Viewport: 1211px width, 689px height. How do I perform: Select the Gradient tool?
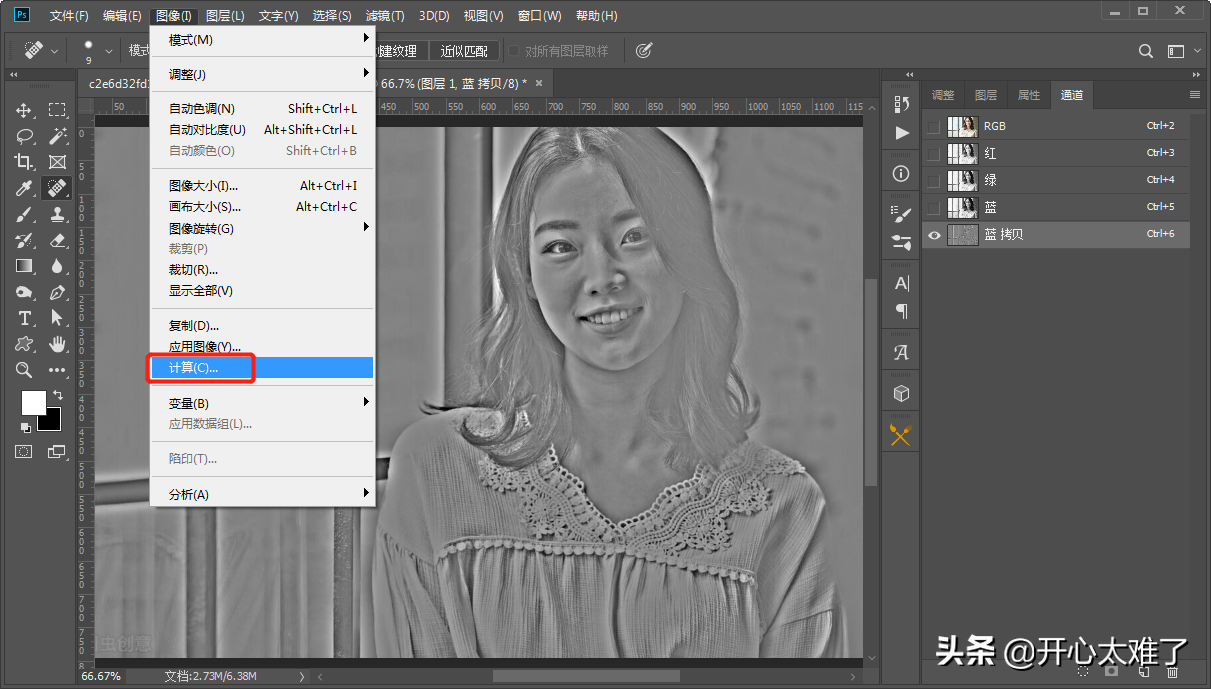pyautogui.click(x=24, y=266)
